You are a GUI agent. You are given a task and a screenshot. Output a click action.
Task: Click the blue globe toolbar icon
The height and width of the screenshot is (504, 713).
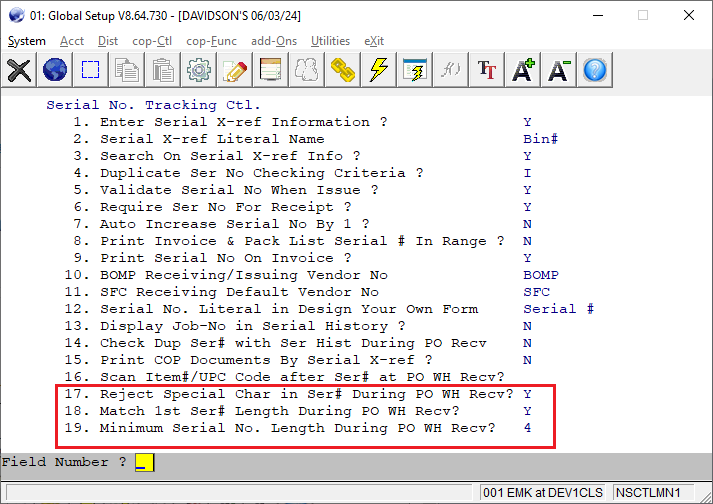pos(55,70)
